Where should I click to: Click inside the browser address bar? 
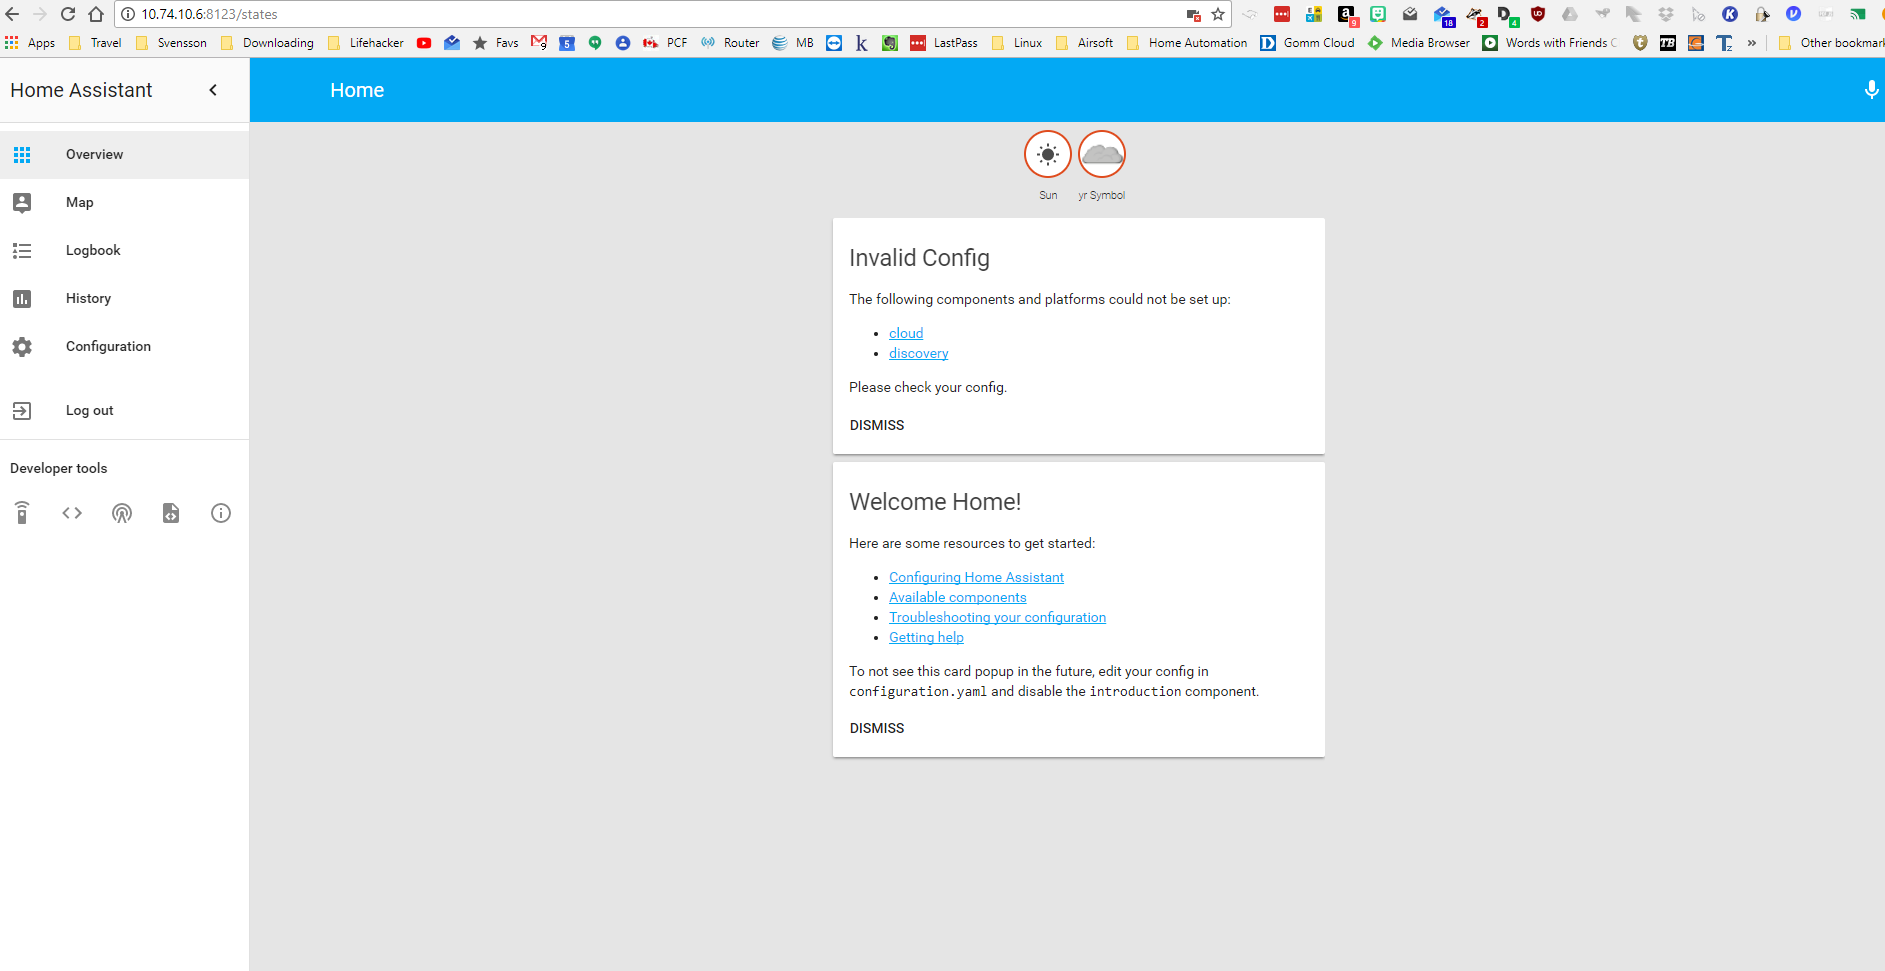click(x=400, y=14)
